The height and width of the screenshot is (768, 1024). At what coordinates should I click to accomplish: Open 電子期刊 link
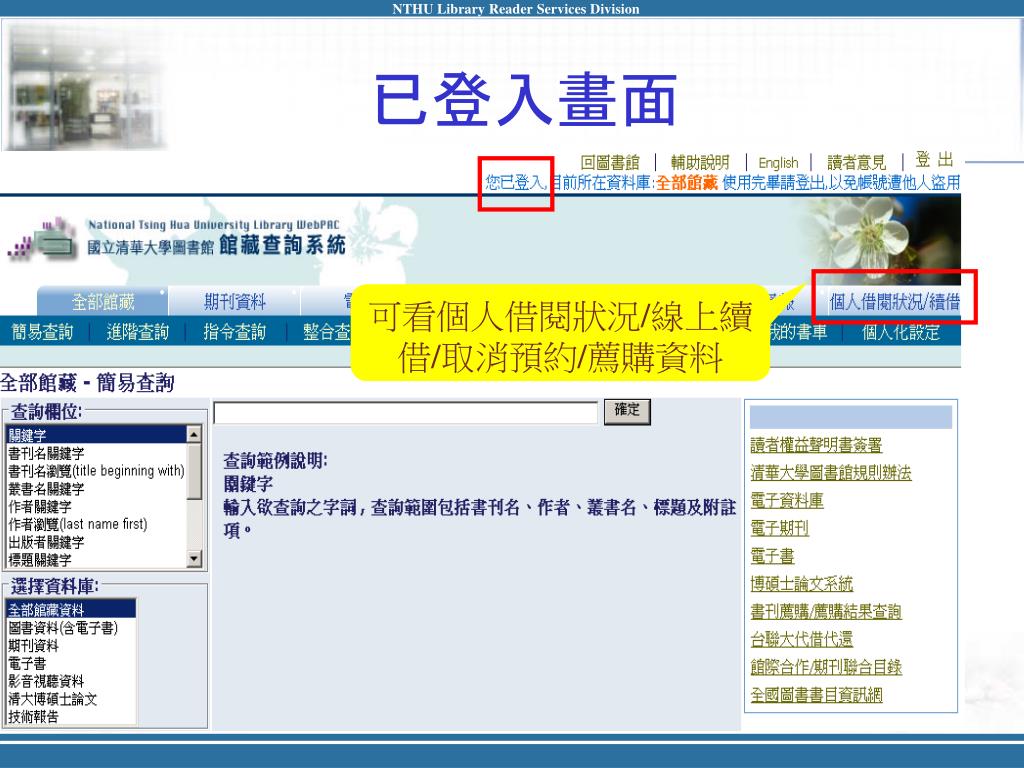click(780, 528)
